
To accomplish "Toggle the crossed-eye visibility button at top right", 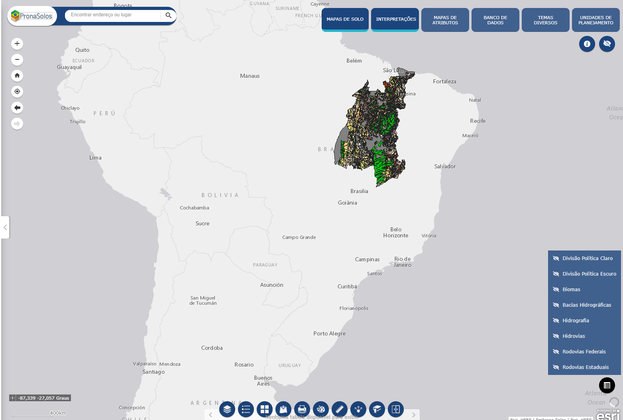I will pyautogui.click(x=606, y=44).
